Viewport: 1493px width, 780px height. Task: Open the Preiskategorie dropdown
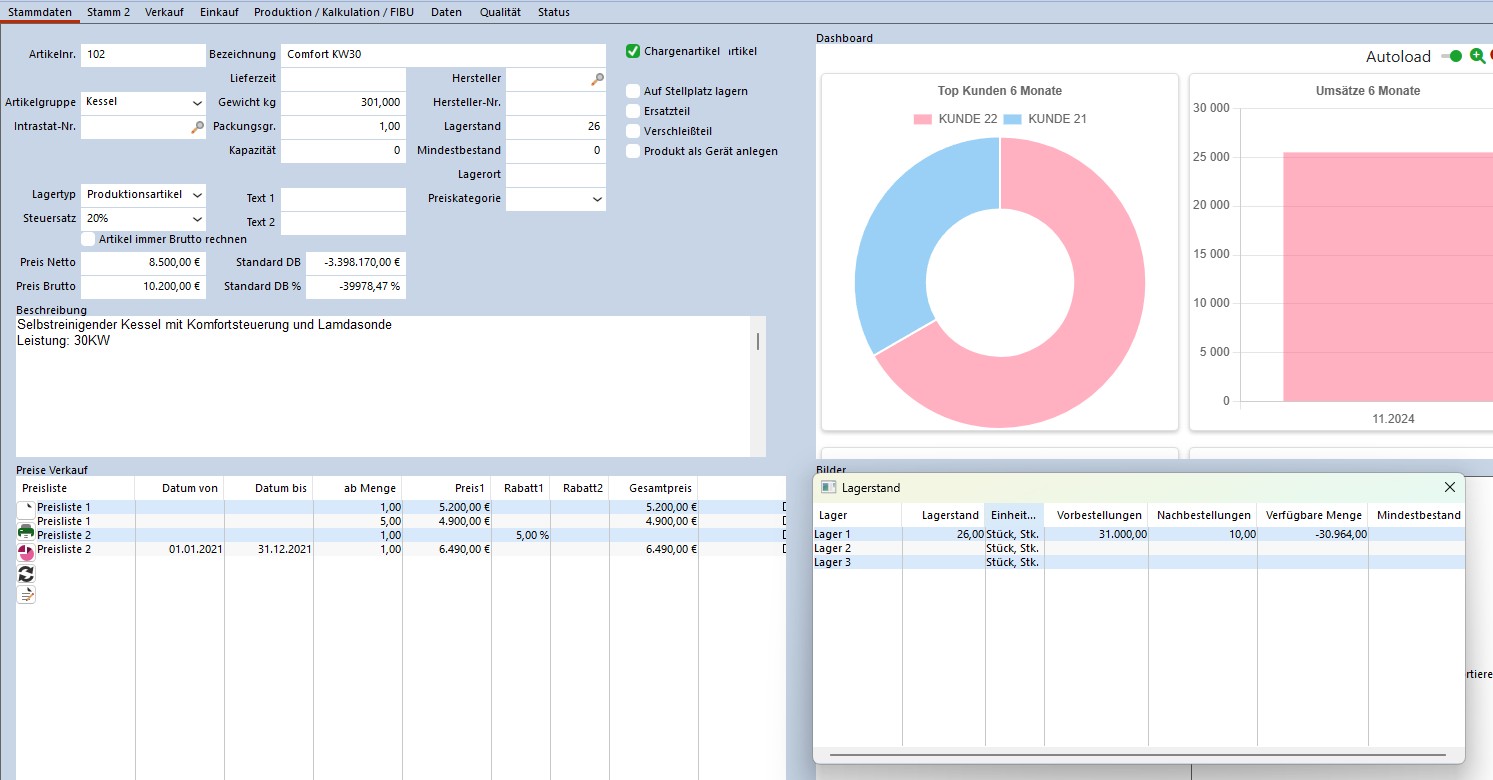597,199
